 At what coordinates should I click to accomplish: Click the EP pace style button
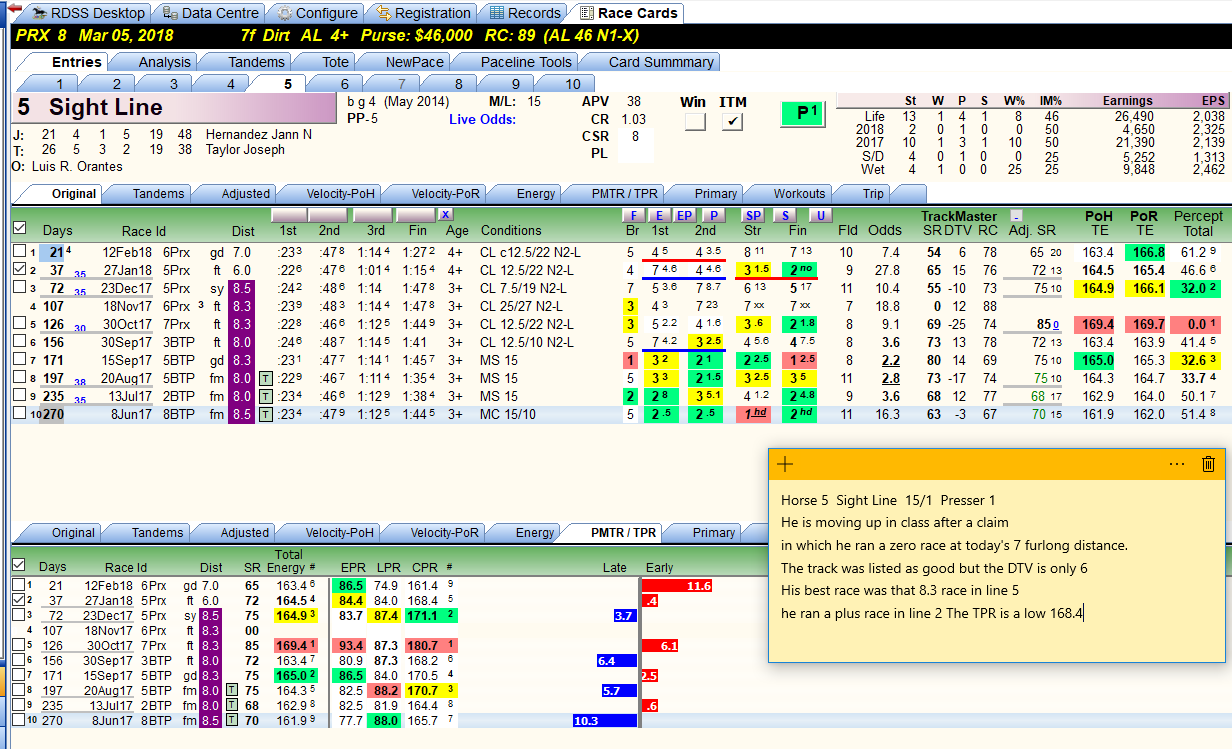click(684, 215)
